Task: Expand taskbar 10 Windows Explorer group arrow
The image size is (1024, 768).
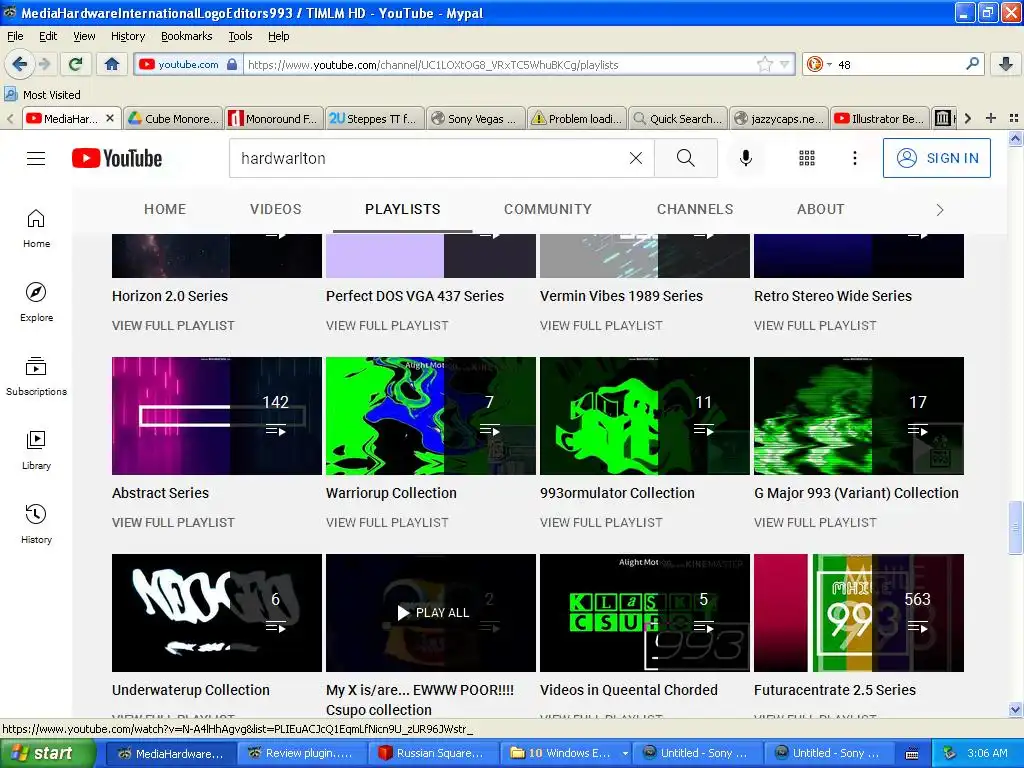Action: click(x=625, y=753)
